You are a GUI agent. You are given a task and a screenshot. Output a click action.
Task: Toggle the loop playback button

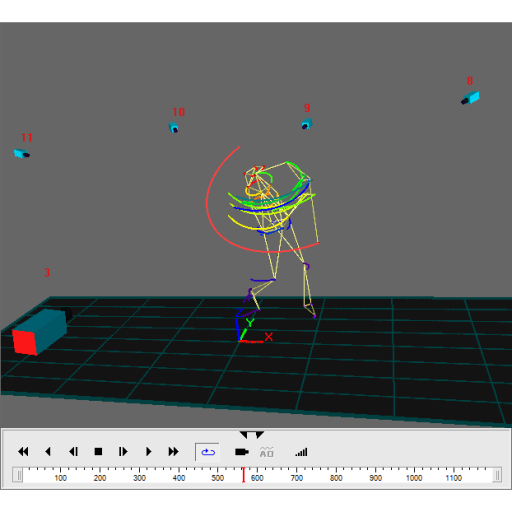208,452
